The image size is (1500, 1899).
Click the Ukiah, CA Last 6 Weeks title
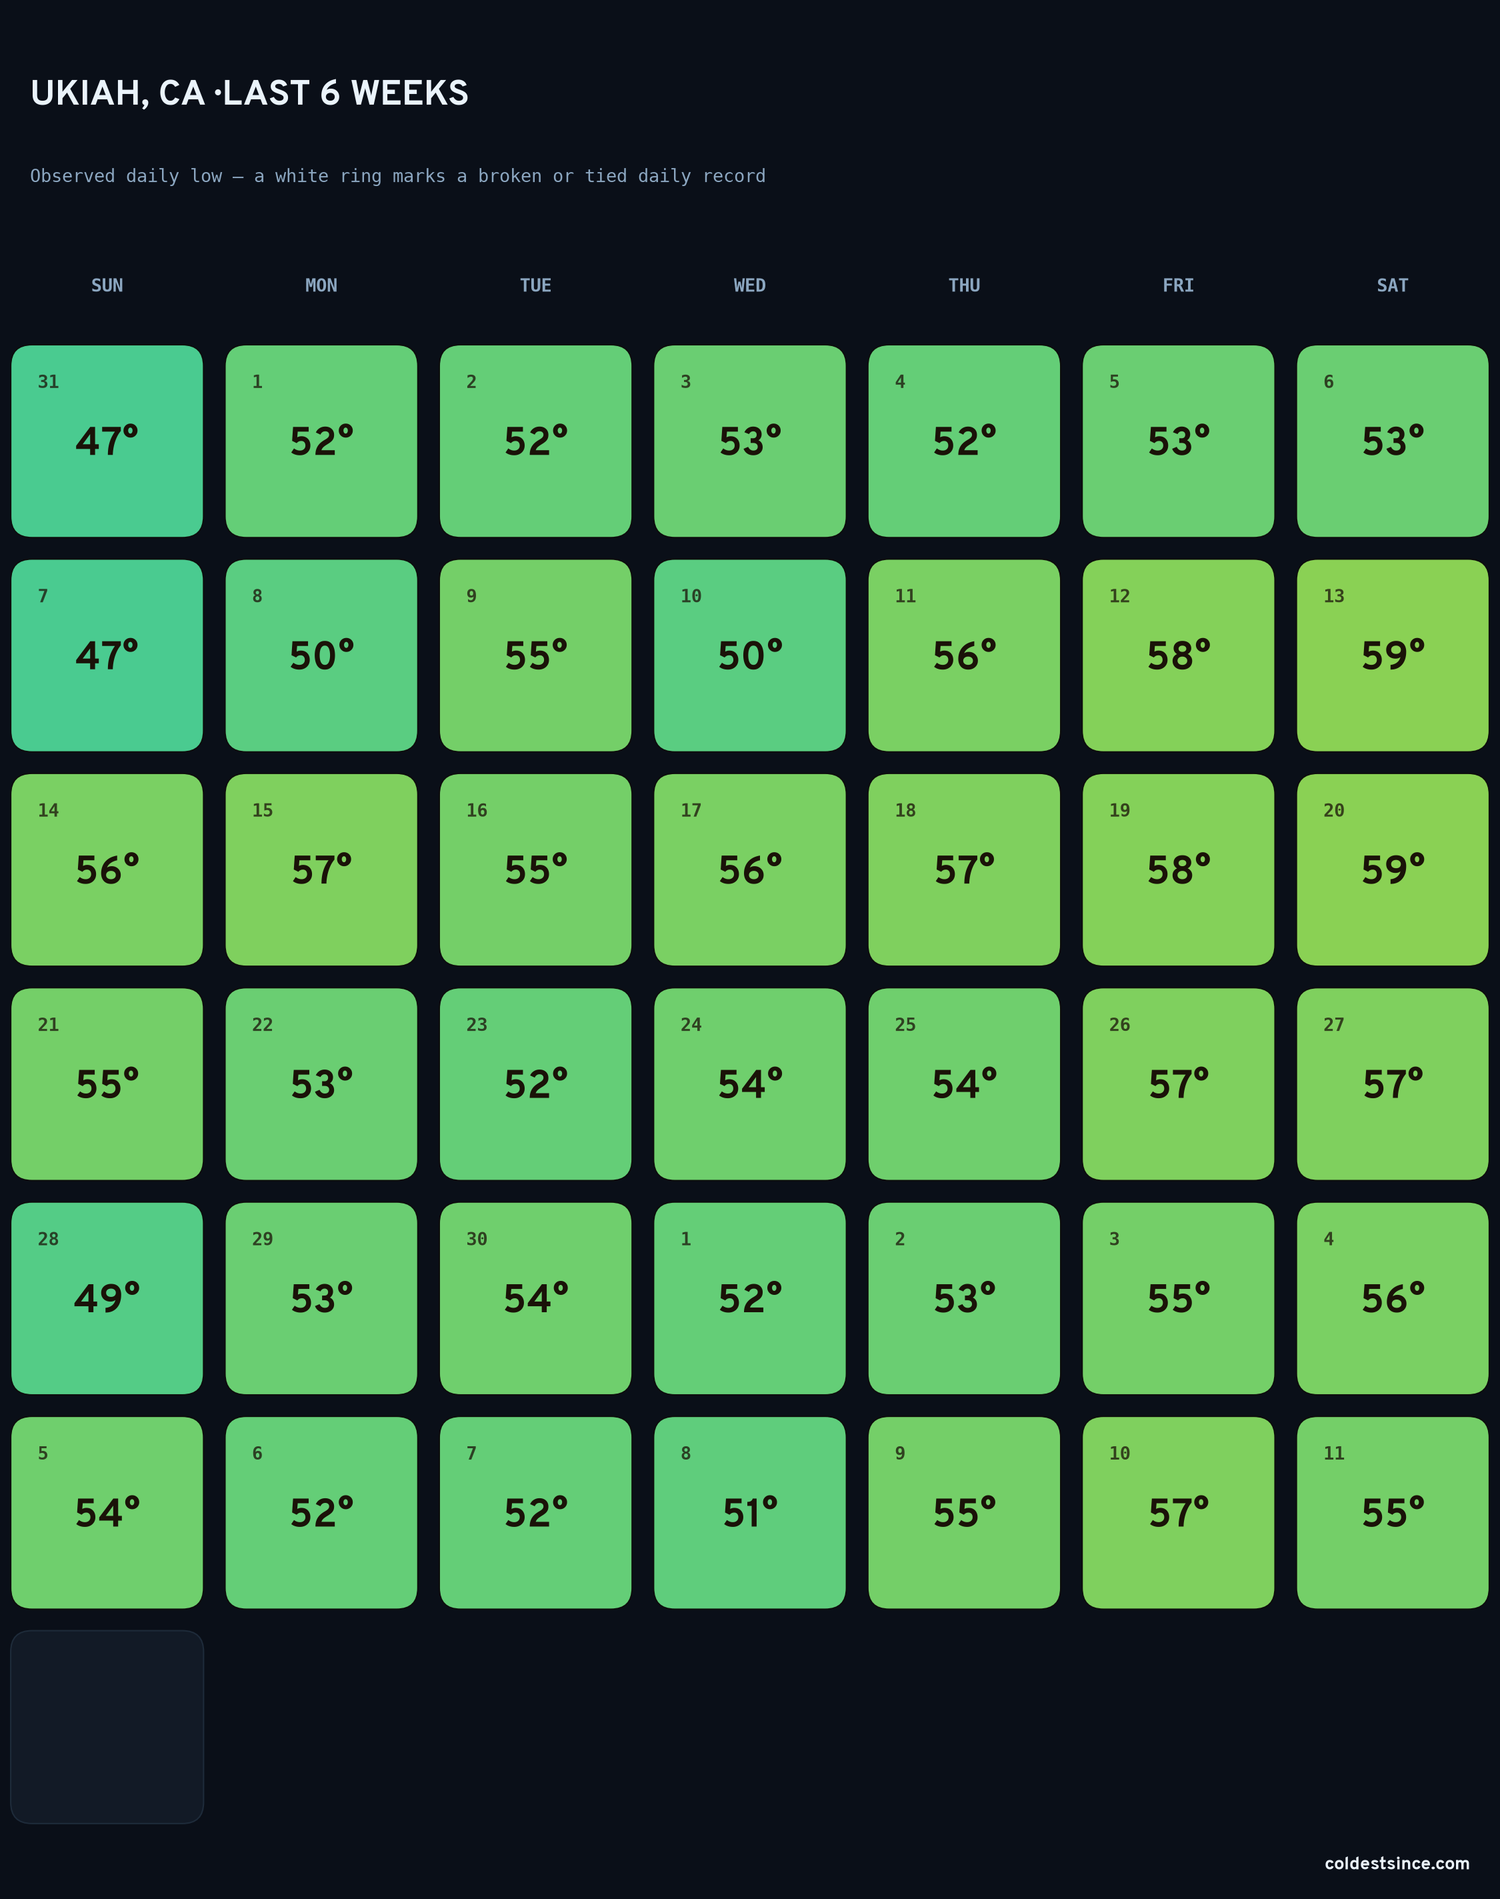[x=249, y=93]
